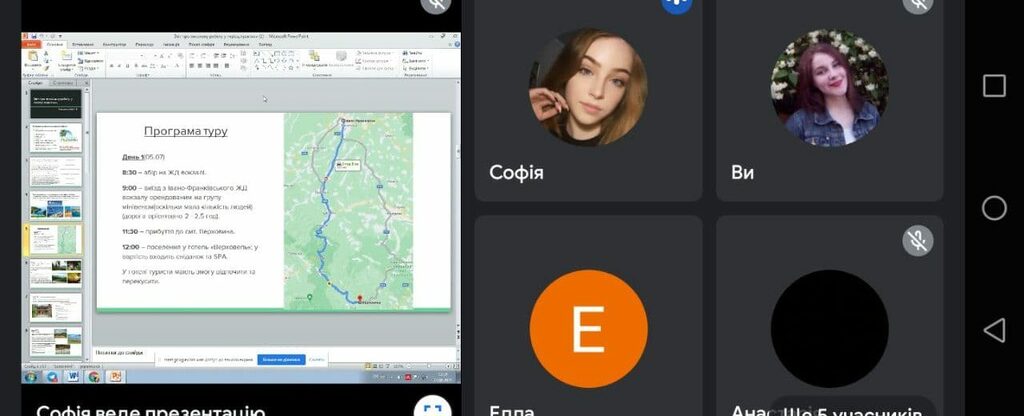
Task: Tap the Android recent apps square button
Action: 994,86
